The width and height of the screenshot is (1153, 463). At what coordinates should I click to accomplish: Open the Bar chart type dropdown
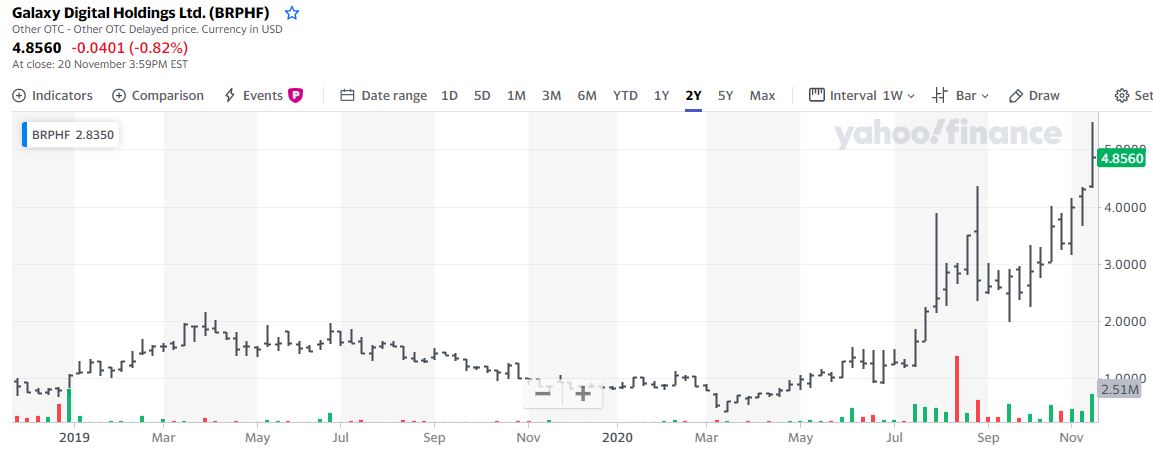[960, 96]
